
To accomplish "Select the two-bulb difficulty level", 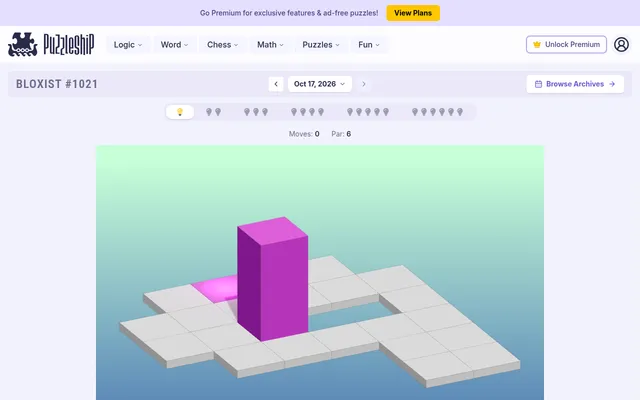I will 213,112.
